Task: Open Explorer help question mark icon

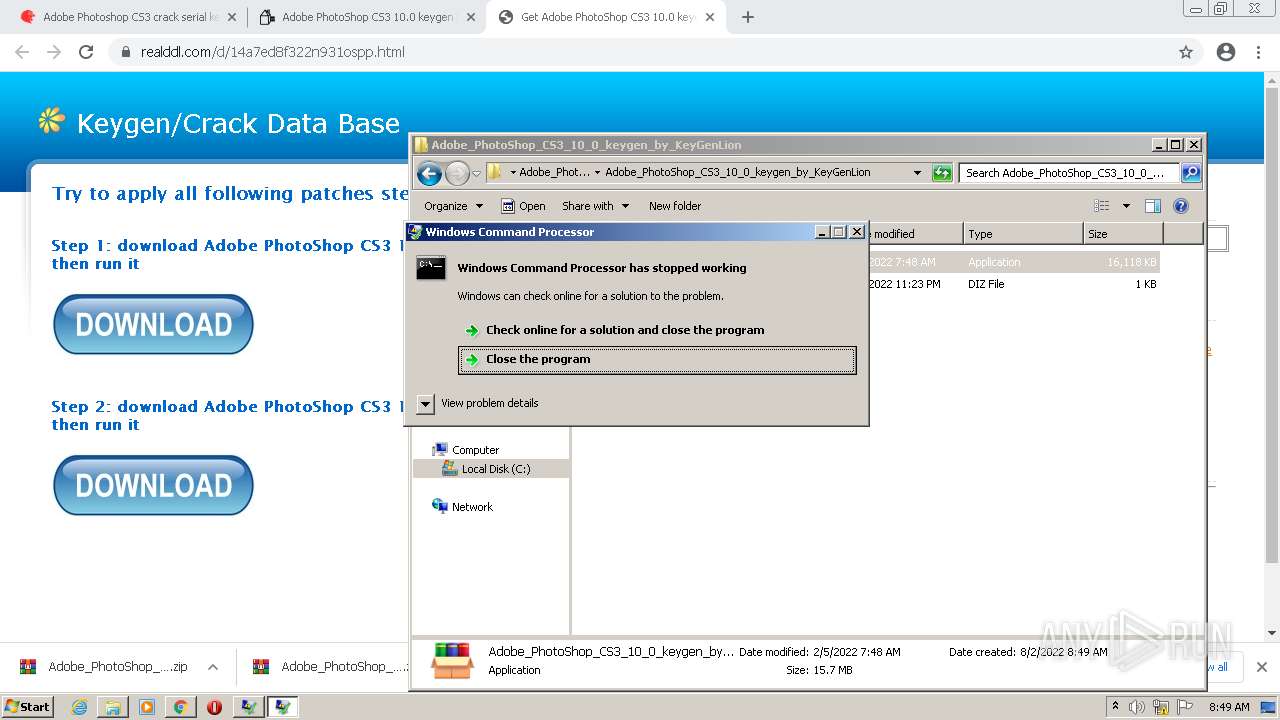Action: click(1180, 206)
